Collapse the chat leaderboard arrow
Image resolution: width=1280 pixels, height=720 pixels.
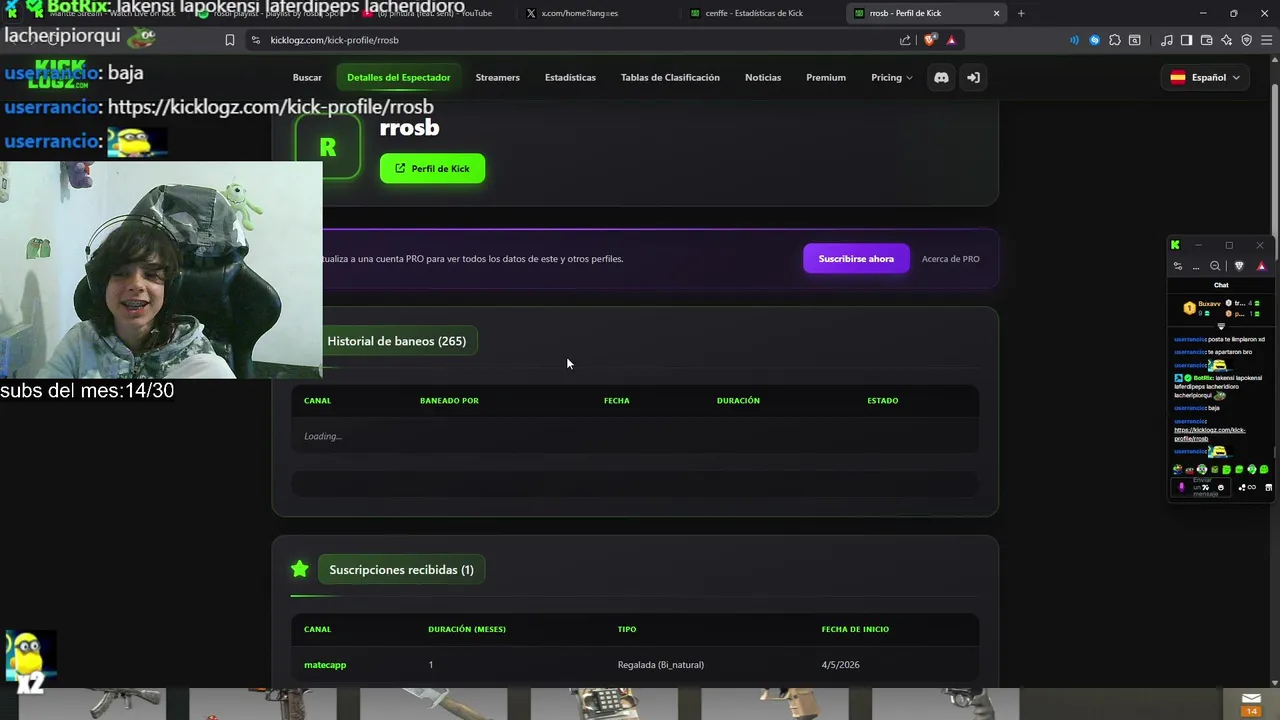pos(1221,327)
